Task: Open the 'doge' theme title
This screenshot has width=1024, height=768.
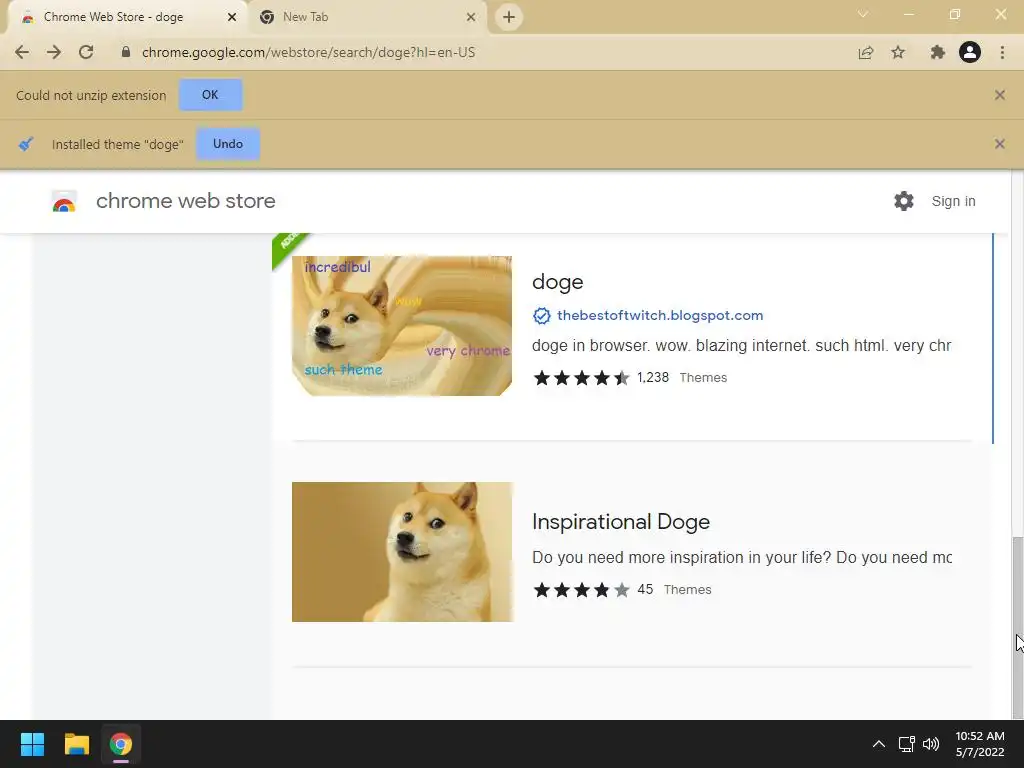Action: tap(557, 282)
